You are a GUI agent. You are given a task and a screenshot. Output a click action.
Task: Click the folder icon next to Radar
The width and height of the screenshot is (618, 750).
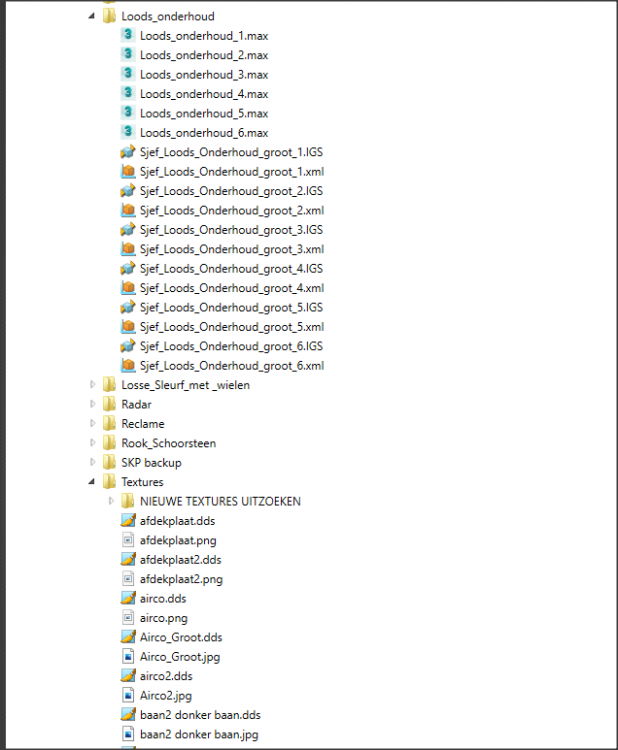pyautogui.click(x=110, y=404)
